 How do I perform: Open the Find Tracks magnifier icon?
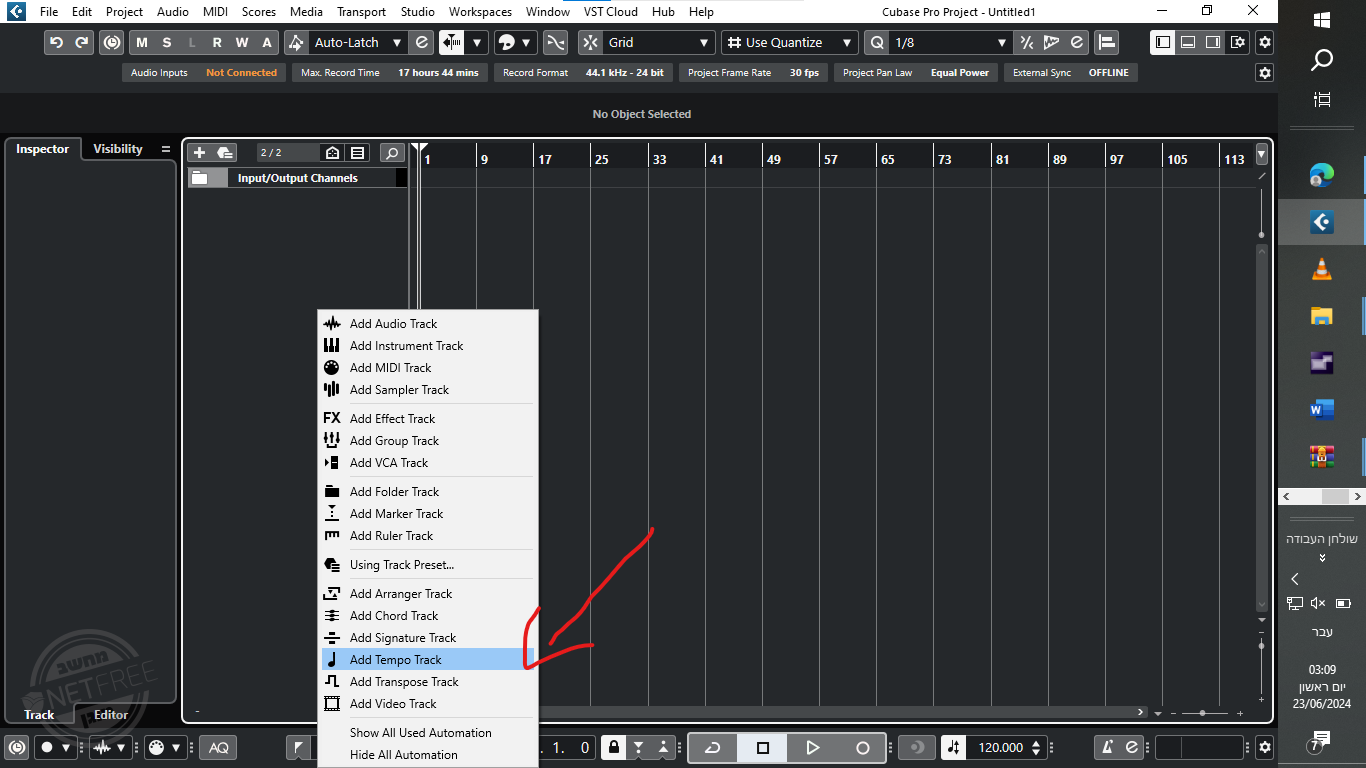pos(392,152)
